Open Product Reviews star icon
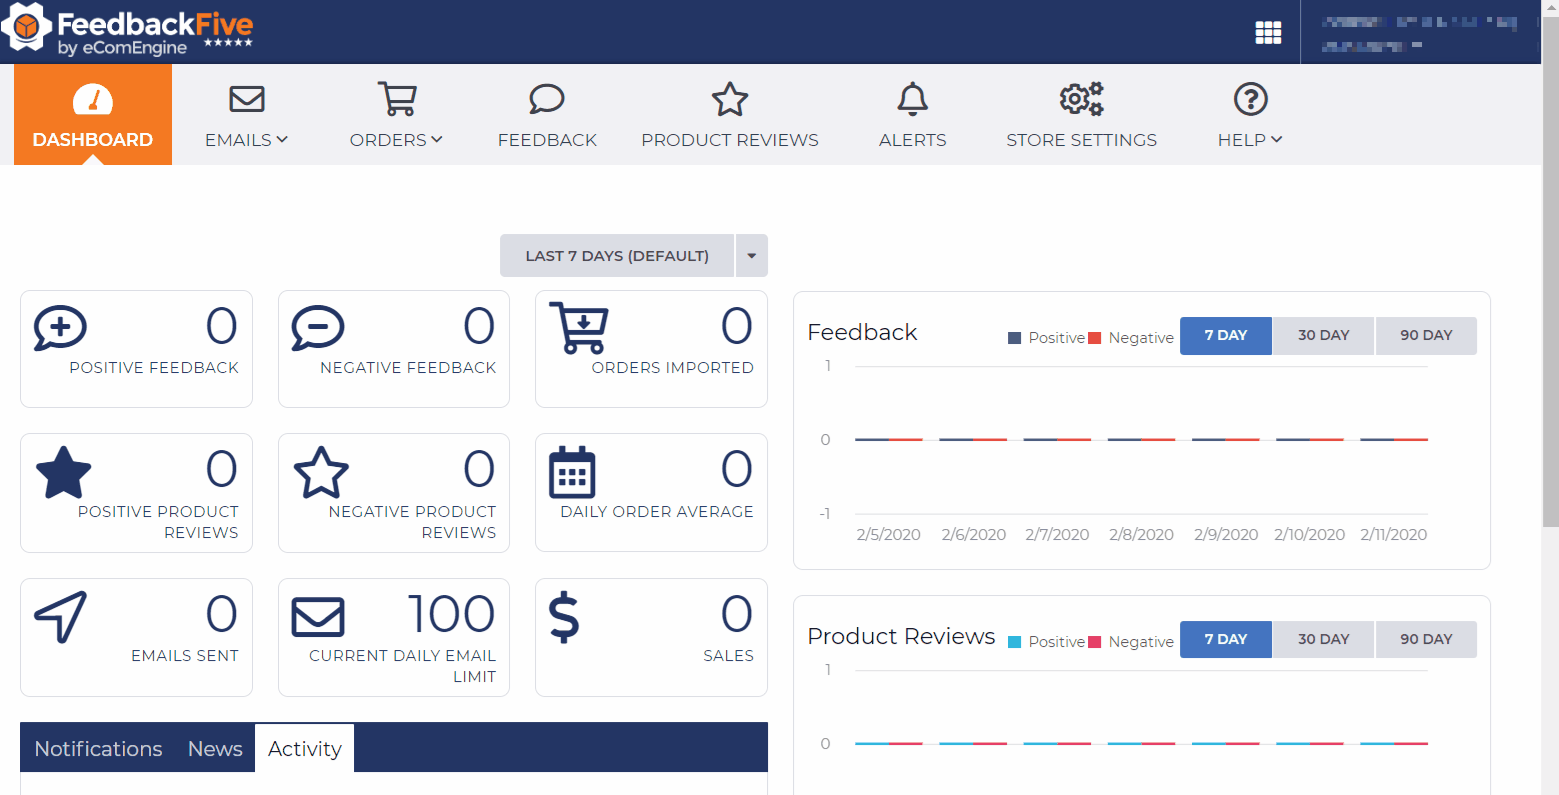The image size is (1559, 795). pyautogui.click(x=729, y=99)
